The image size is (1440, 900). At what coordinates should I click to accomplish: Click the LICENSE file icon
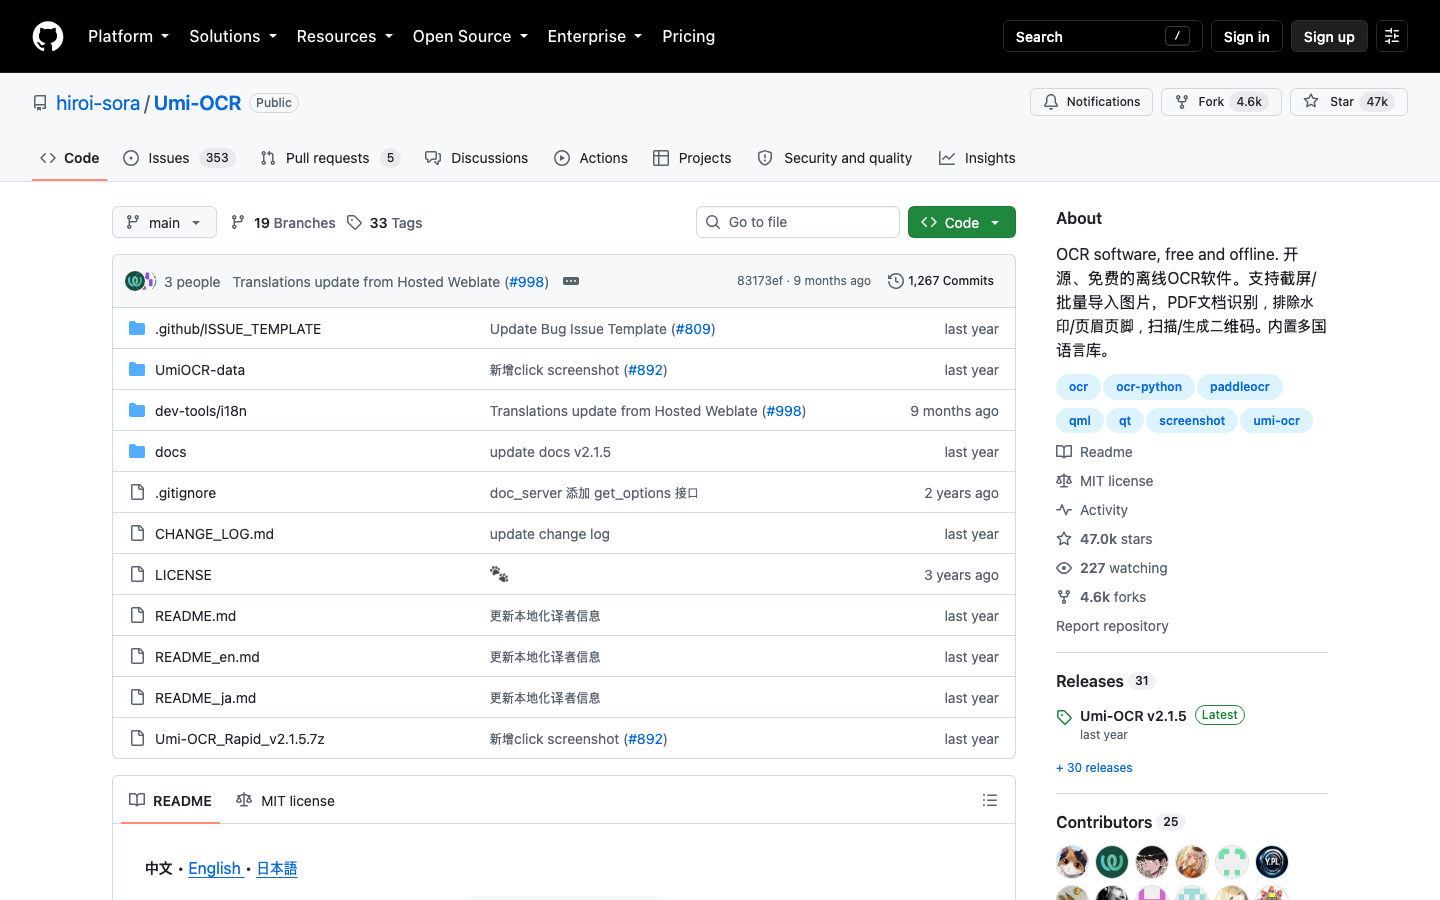(137, 575)
